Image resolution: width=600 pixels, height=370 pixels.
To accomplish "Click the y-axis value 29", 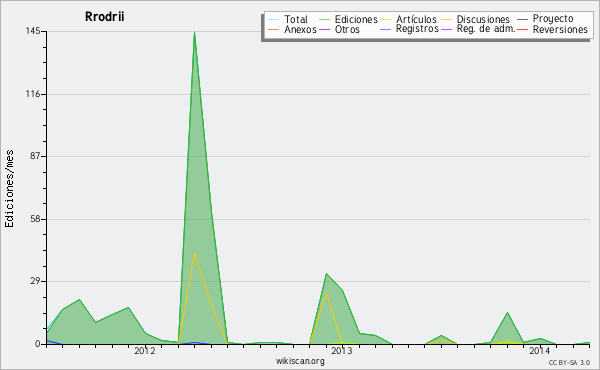I will click(36, 282).
